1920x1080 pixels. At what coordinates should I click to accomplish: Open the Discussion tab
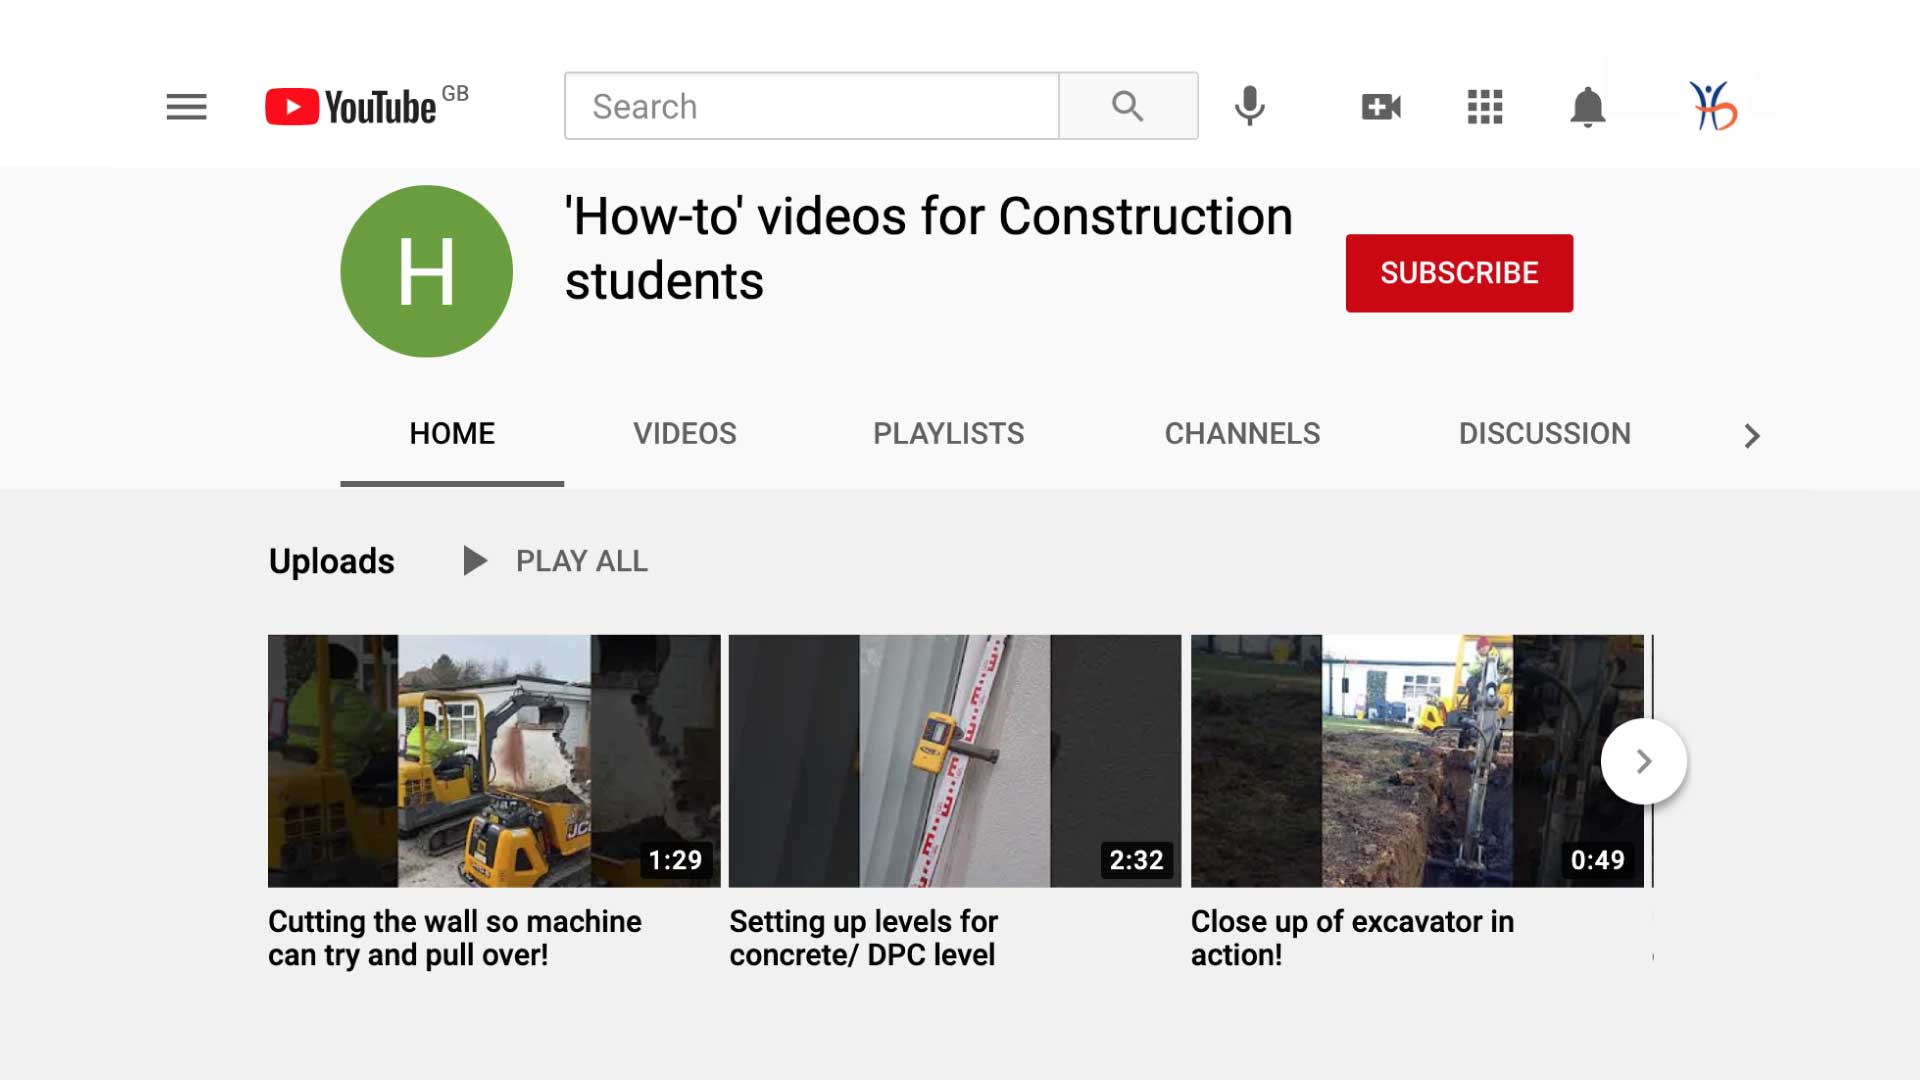click(1544, 434)
